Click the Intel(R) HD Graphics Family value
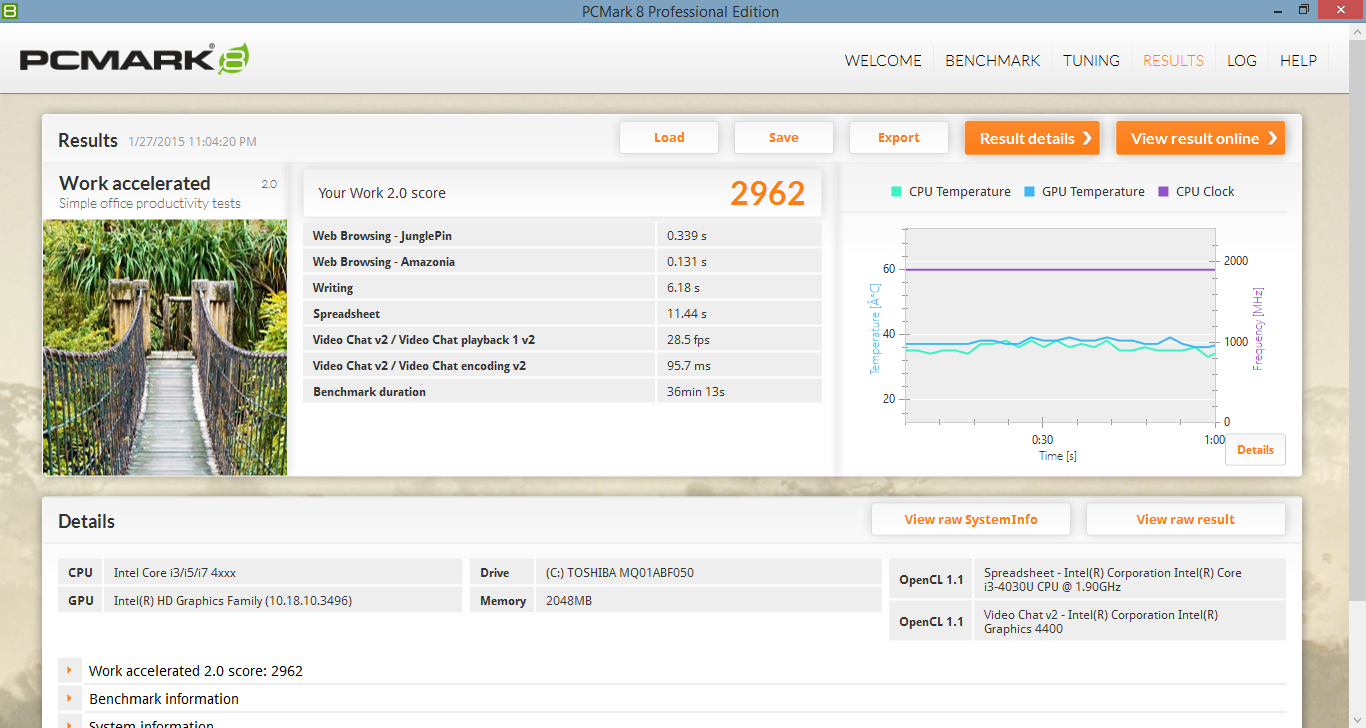 click(x=233, y=601)
